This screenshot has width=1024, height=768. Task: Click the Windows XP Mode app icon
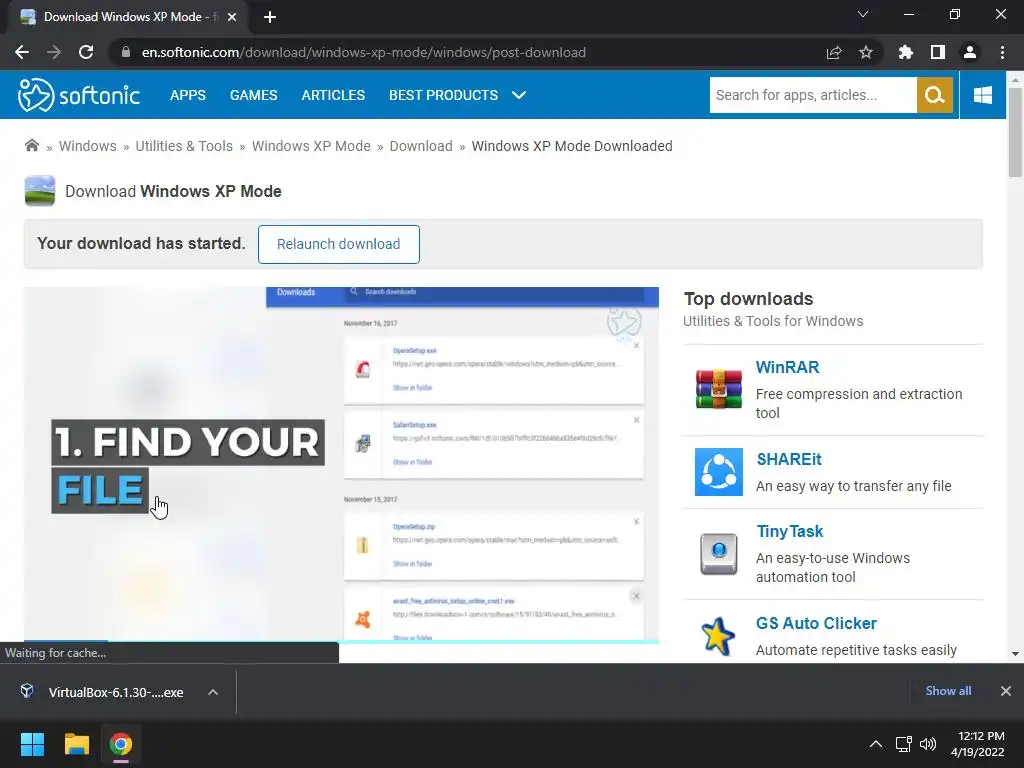(x=40, y=191)
